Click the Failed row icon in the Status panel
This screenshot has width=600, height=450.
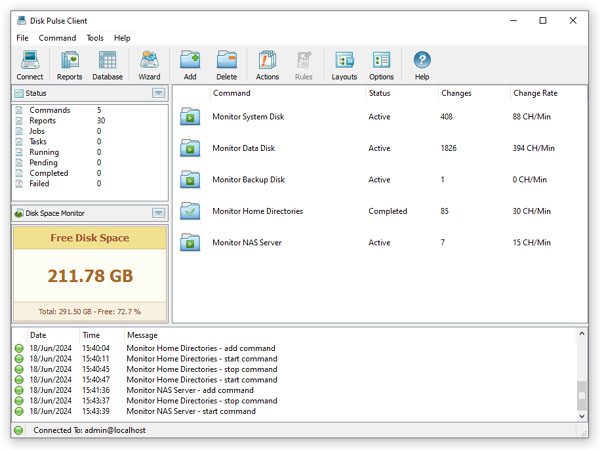[x=19, y=184]
